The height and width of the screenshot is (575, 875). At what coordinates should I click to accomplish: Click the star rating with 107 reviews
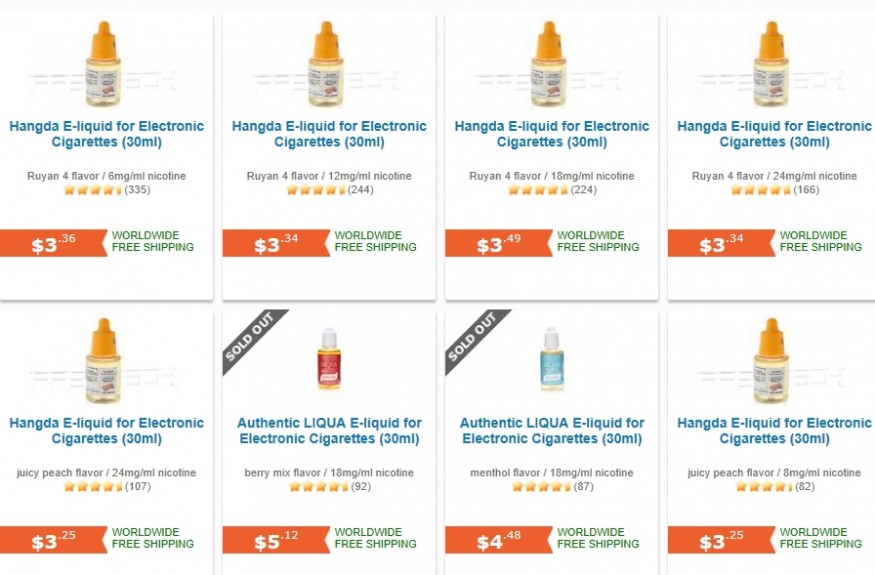pyautogui.click(x=92, y=487)
